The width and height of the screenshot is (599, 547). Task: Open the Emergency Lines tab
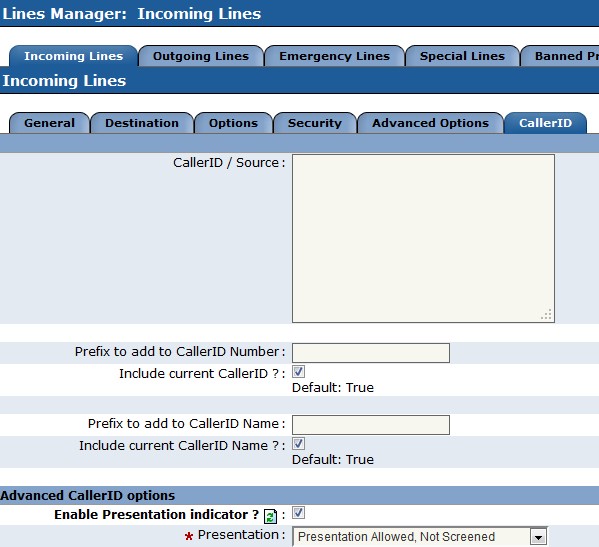tap(334, 56)
